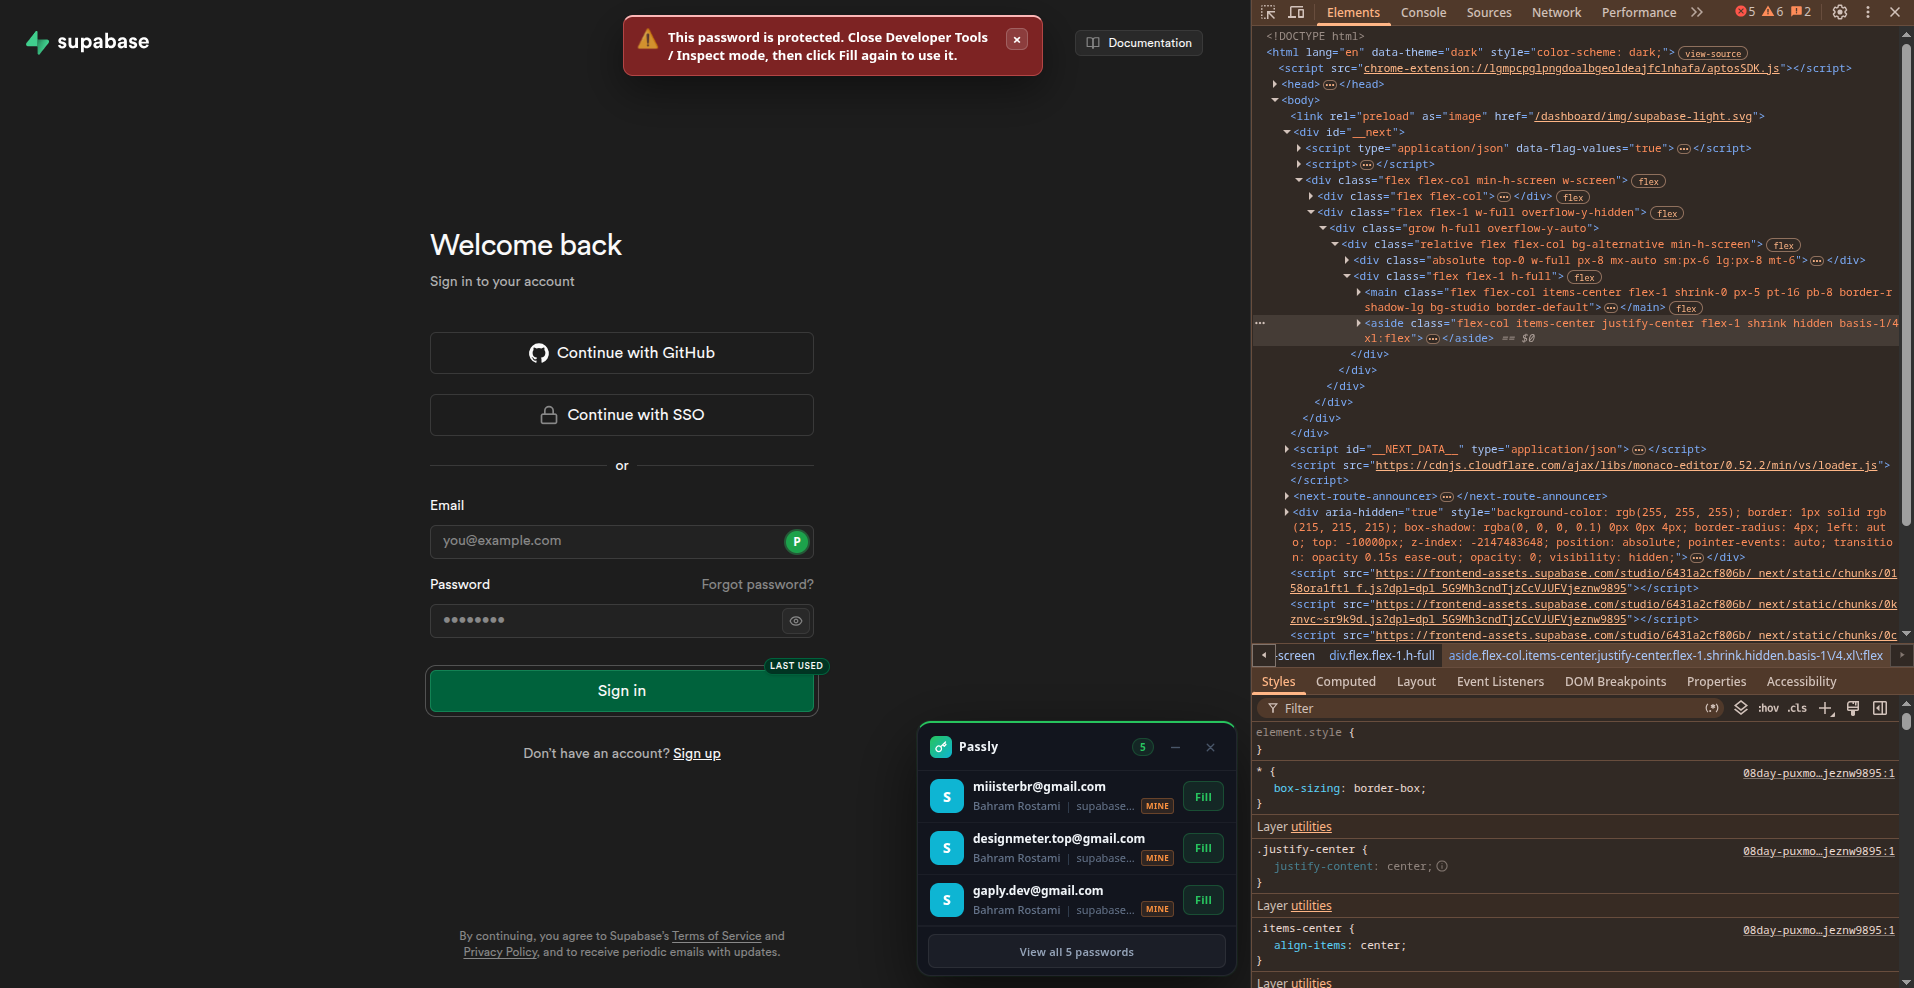Image resolution: width=1914 pixels, height=988 pixels.
Task: Toggle regex filter in Styles pane
Action: (1712, 708)
